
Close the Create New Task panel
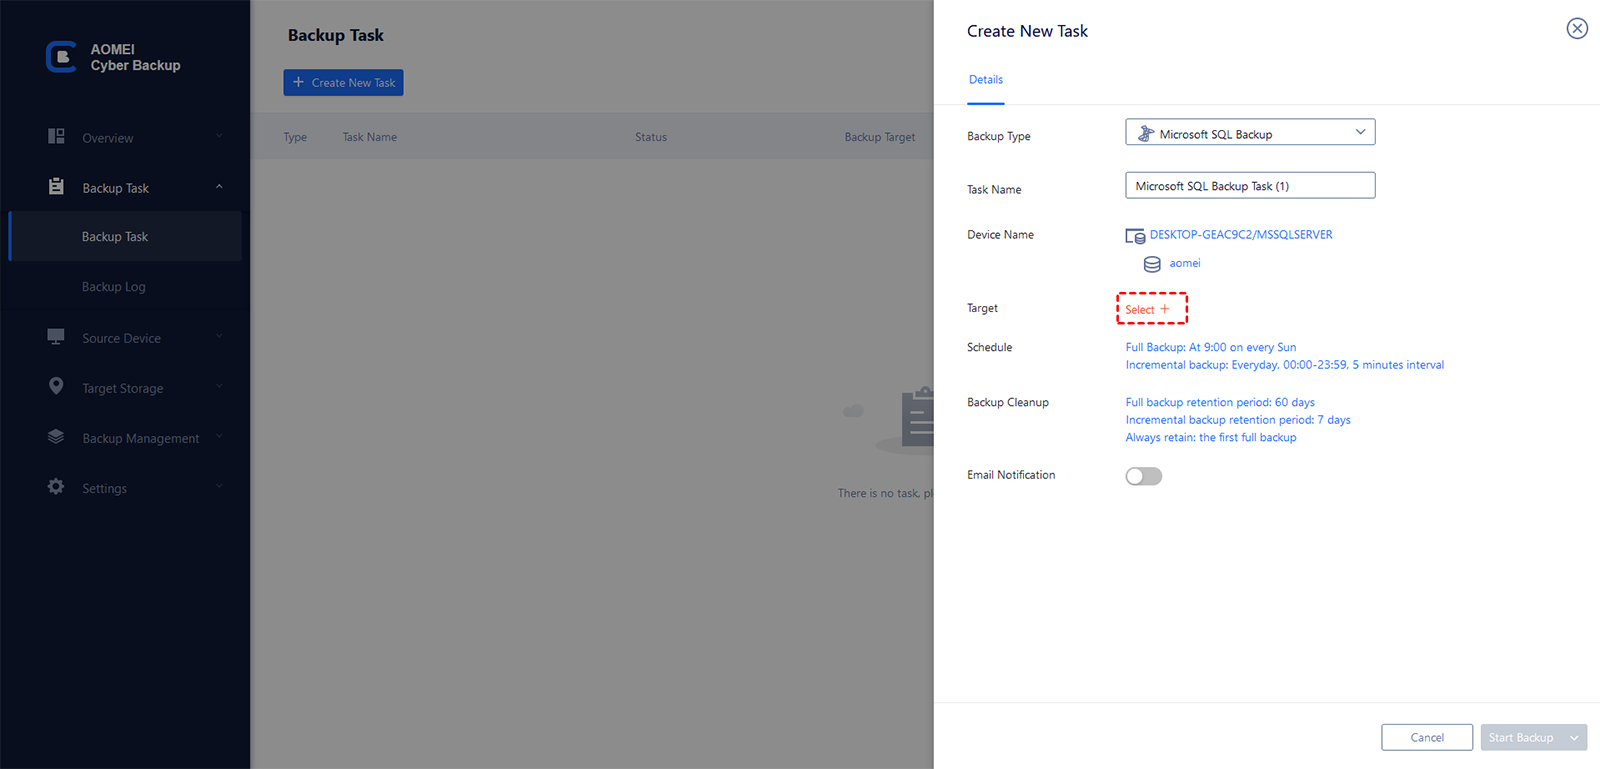click(x=1577, y=29)
